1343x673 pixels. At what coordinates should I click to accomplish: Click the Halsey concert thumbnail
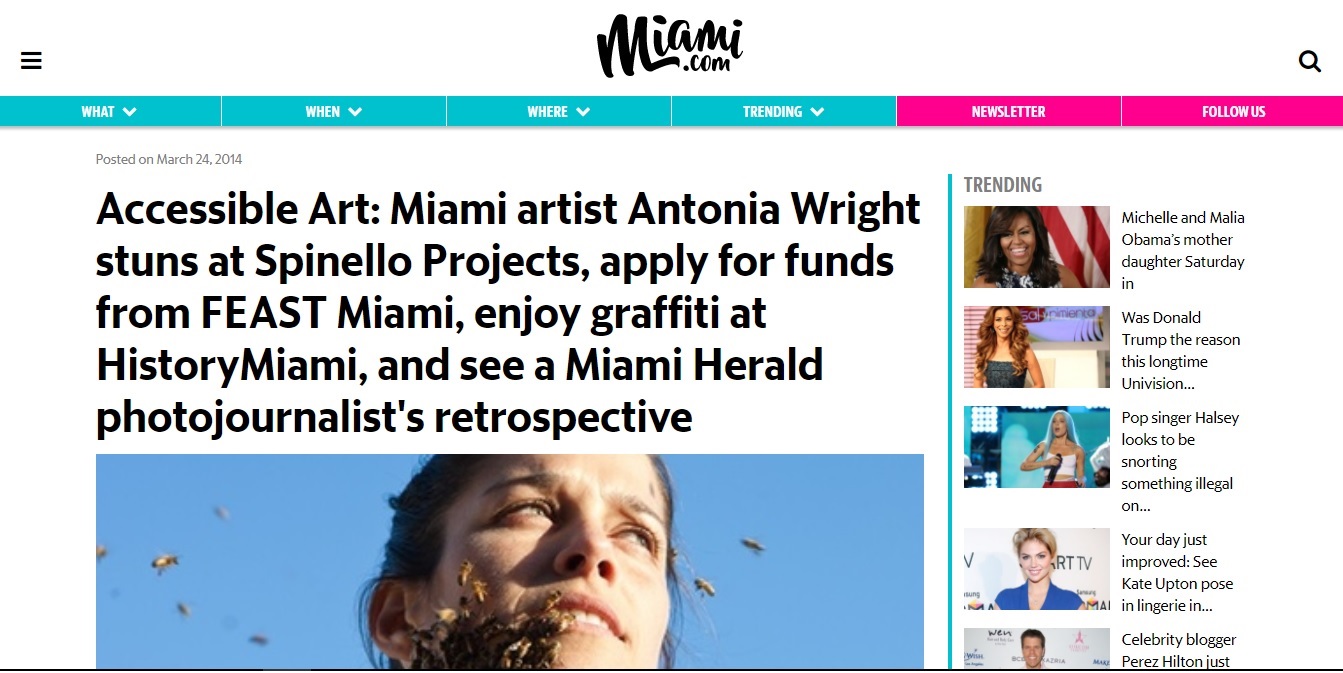point(1037,447)
